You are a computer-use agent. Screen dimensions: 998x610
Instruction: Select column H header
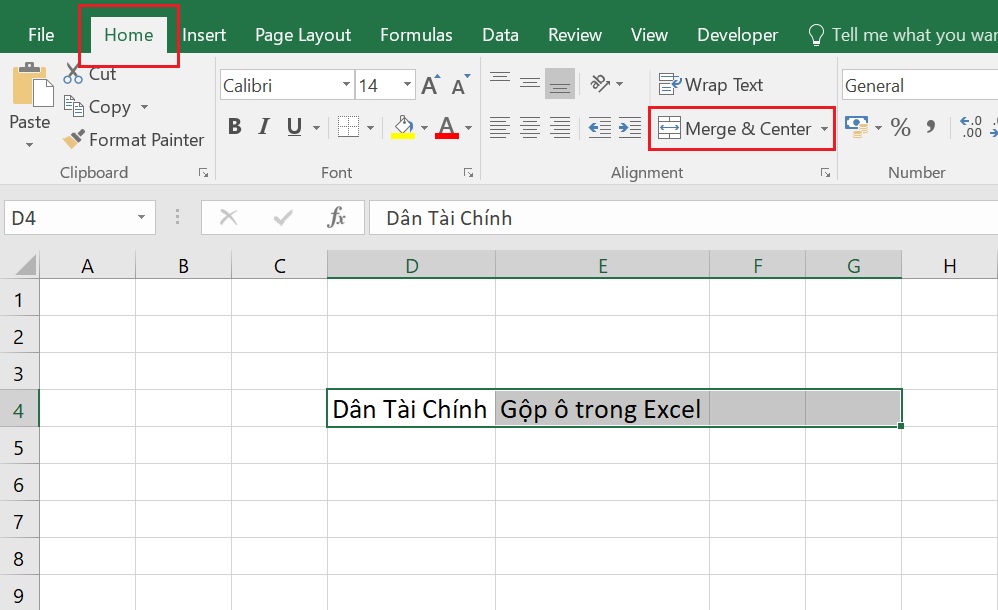tap(950, 266)
